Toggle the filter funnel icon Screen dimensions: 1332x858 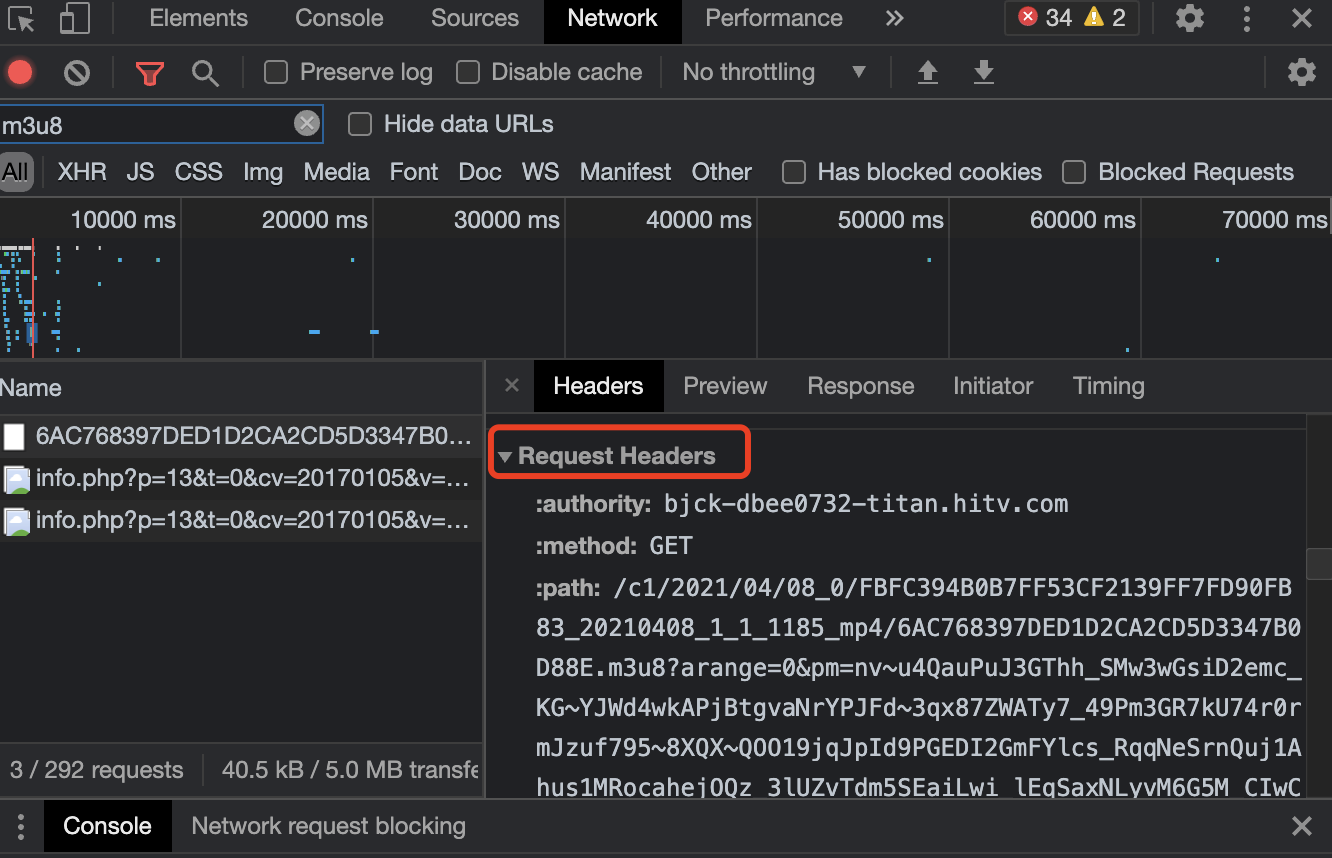(149, 72)
